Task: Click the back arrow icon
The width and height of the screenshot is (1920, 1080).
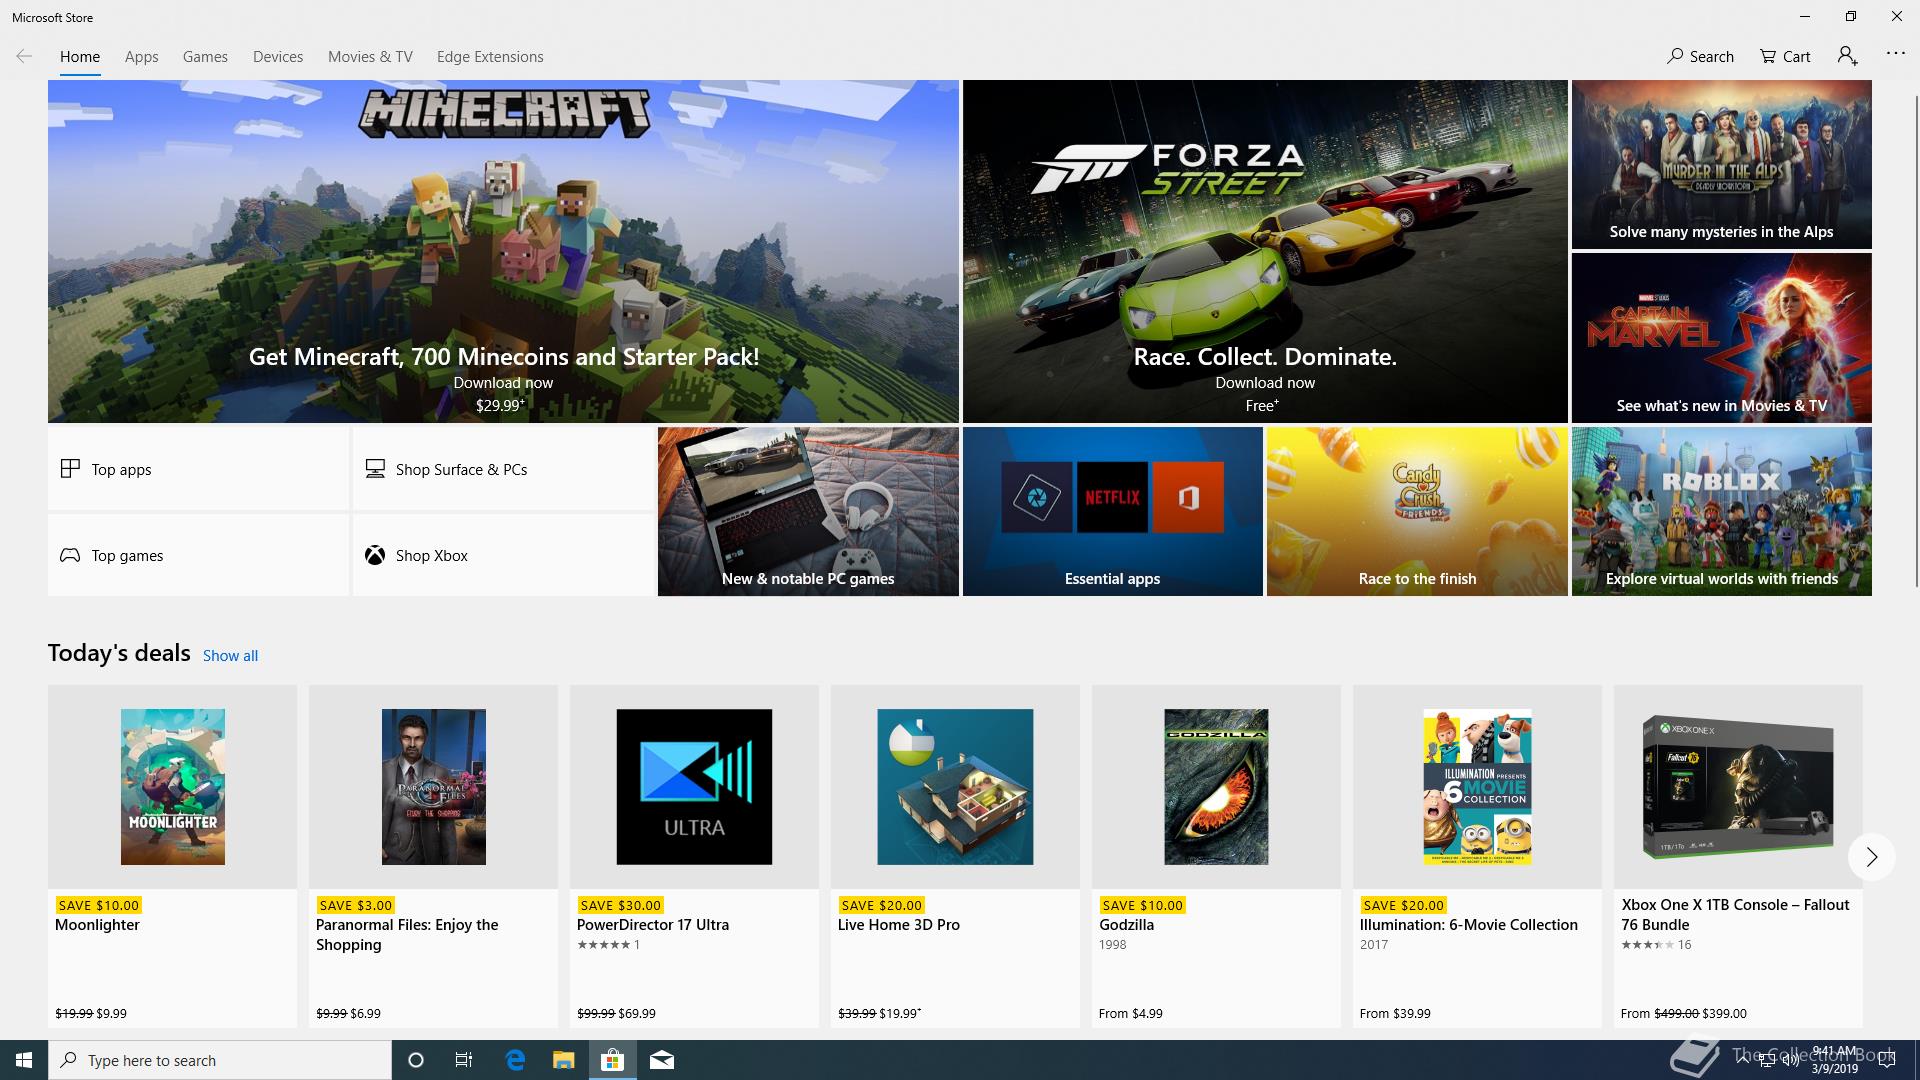Action: (24, 56)
